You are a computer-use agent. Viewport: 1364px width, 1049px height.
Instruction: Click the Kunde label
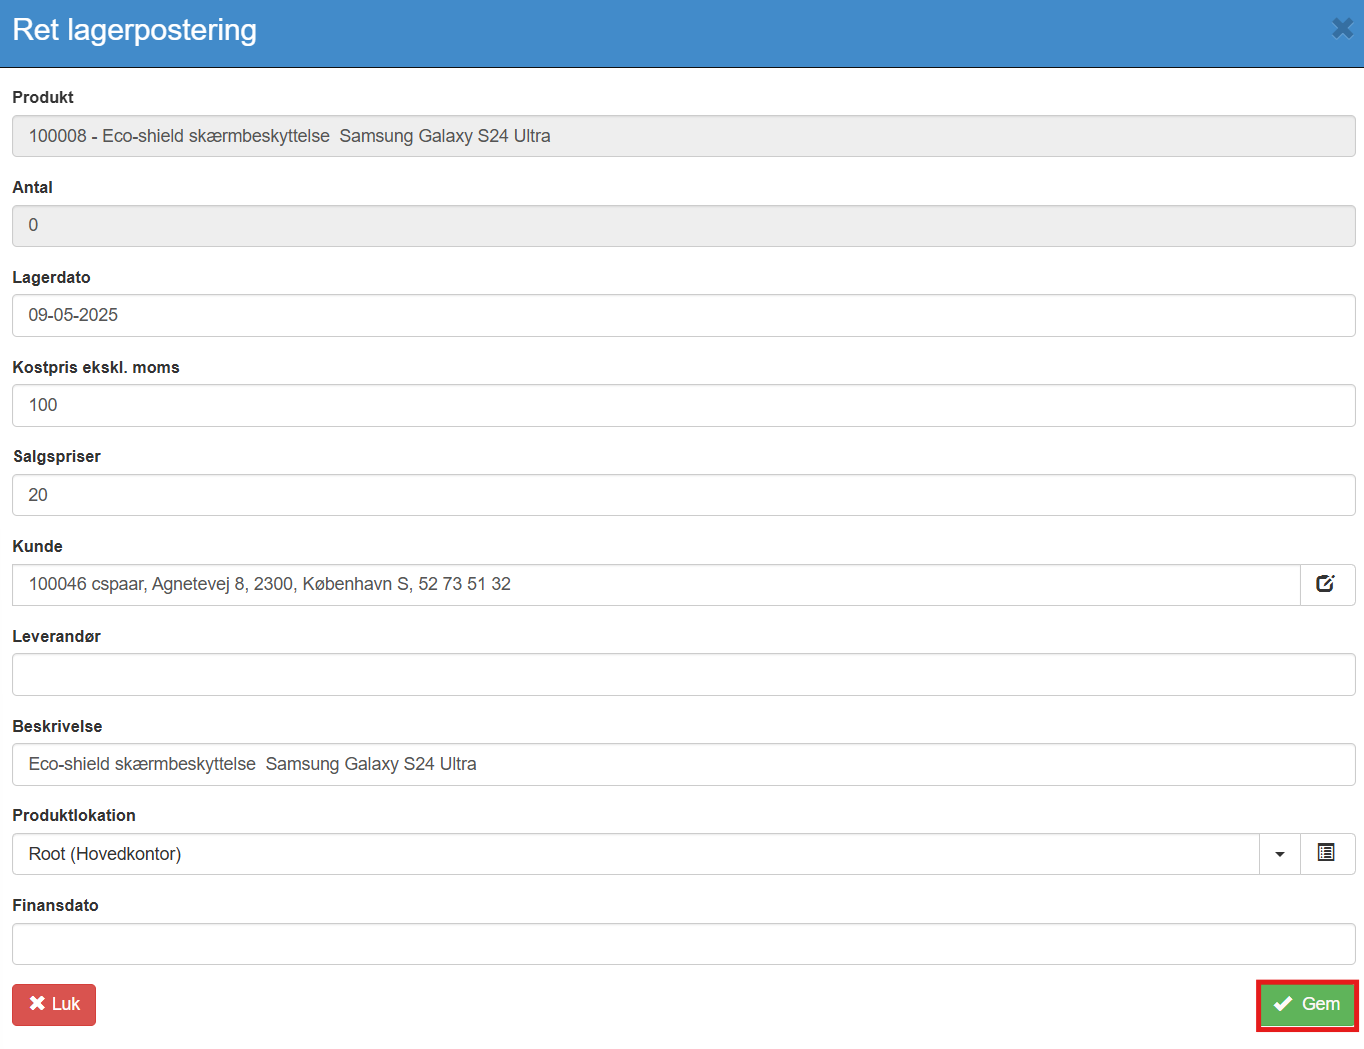37,546
